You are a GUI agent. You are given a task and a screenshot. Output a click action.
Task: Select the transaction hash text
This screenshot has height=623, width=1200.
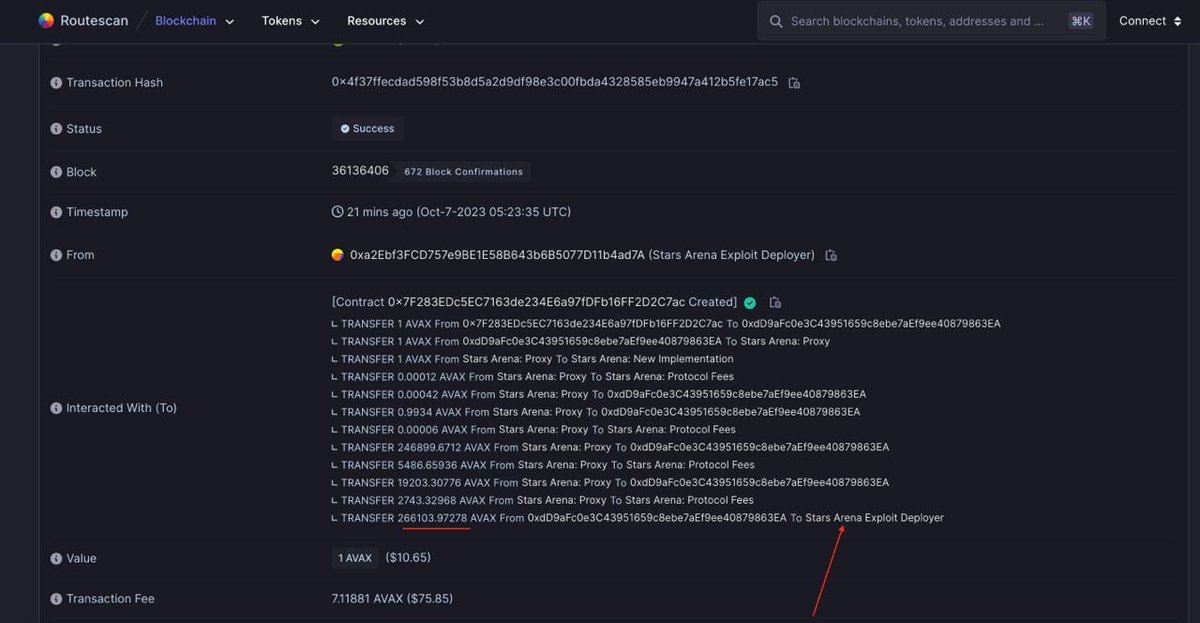coord(555,82)
